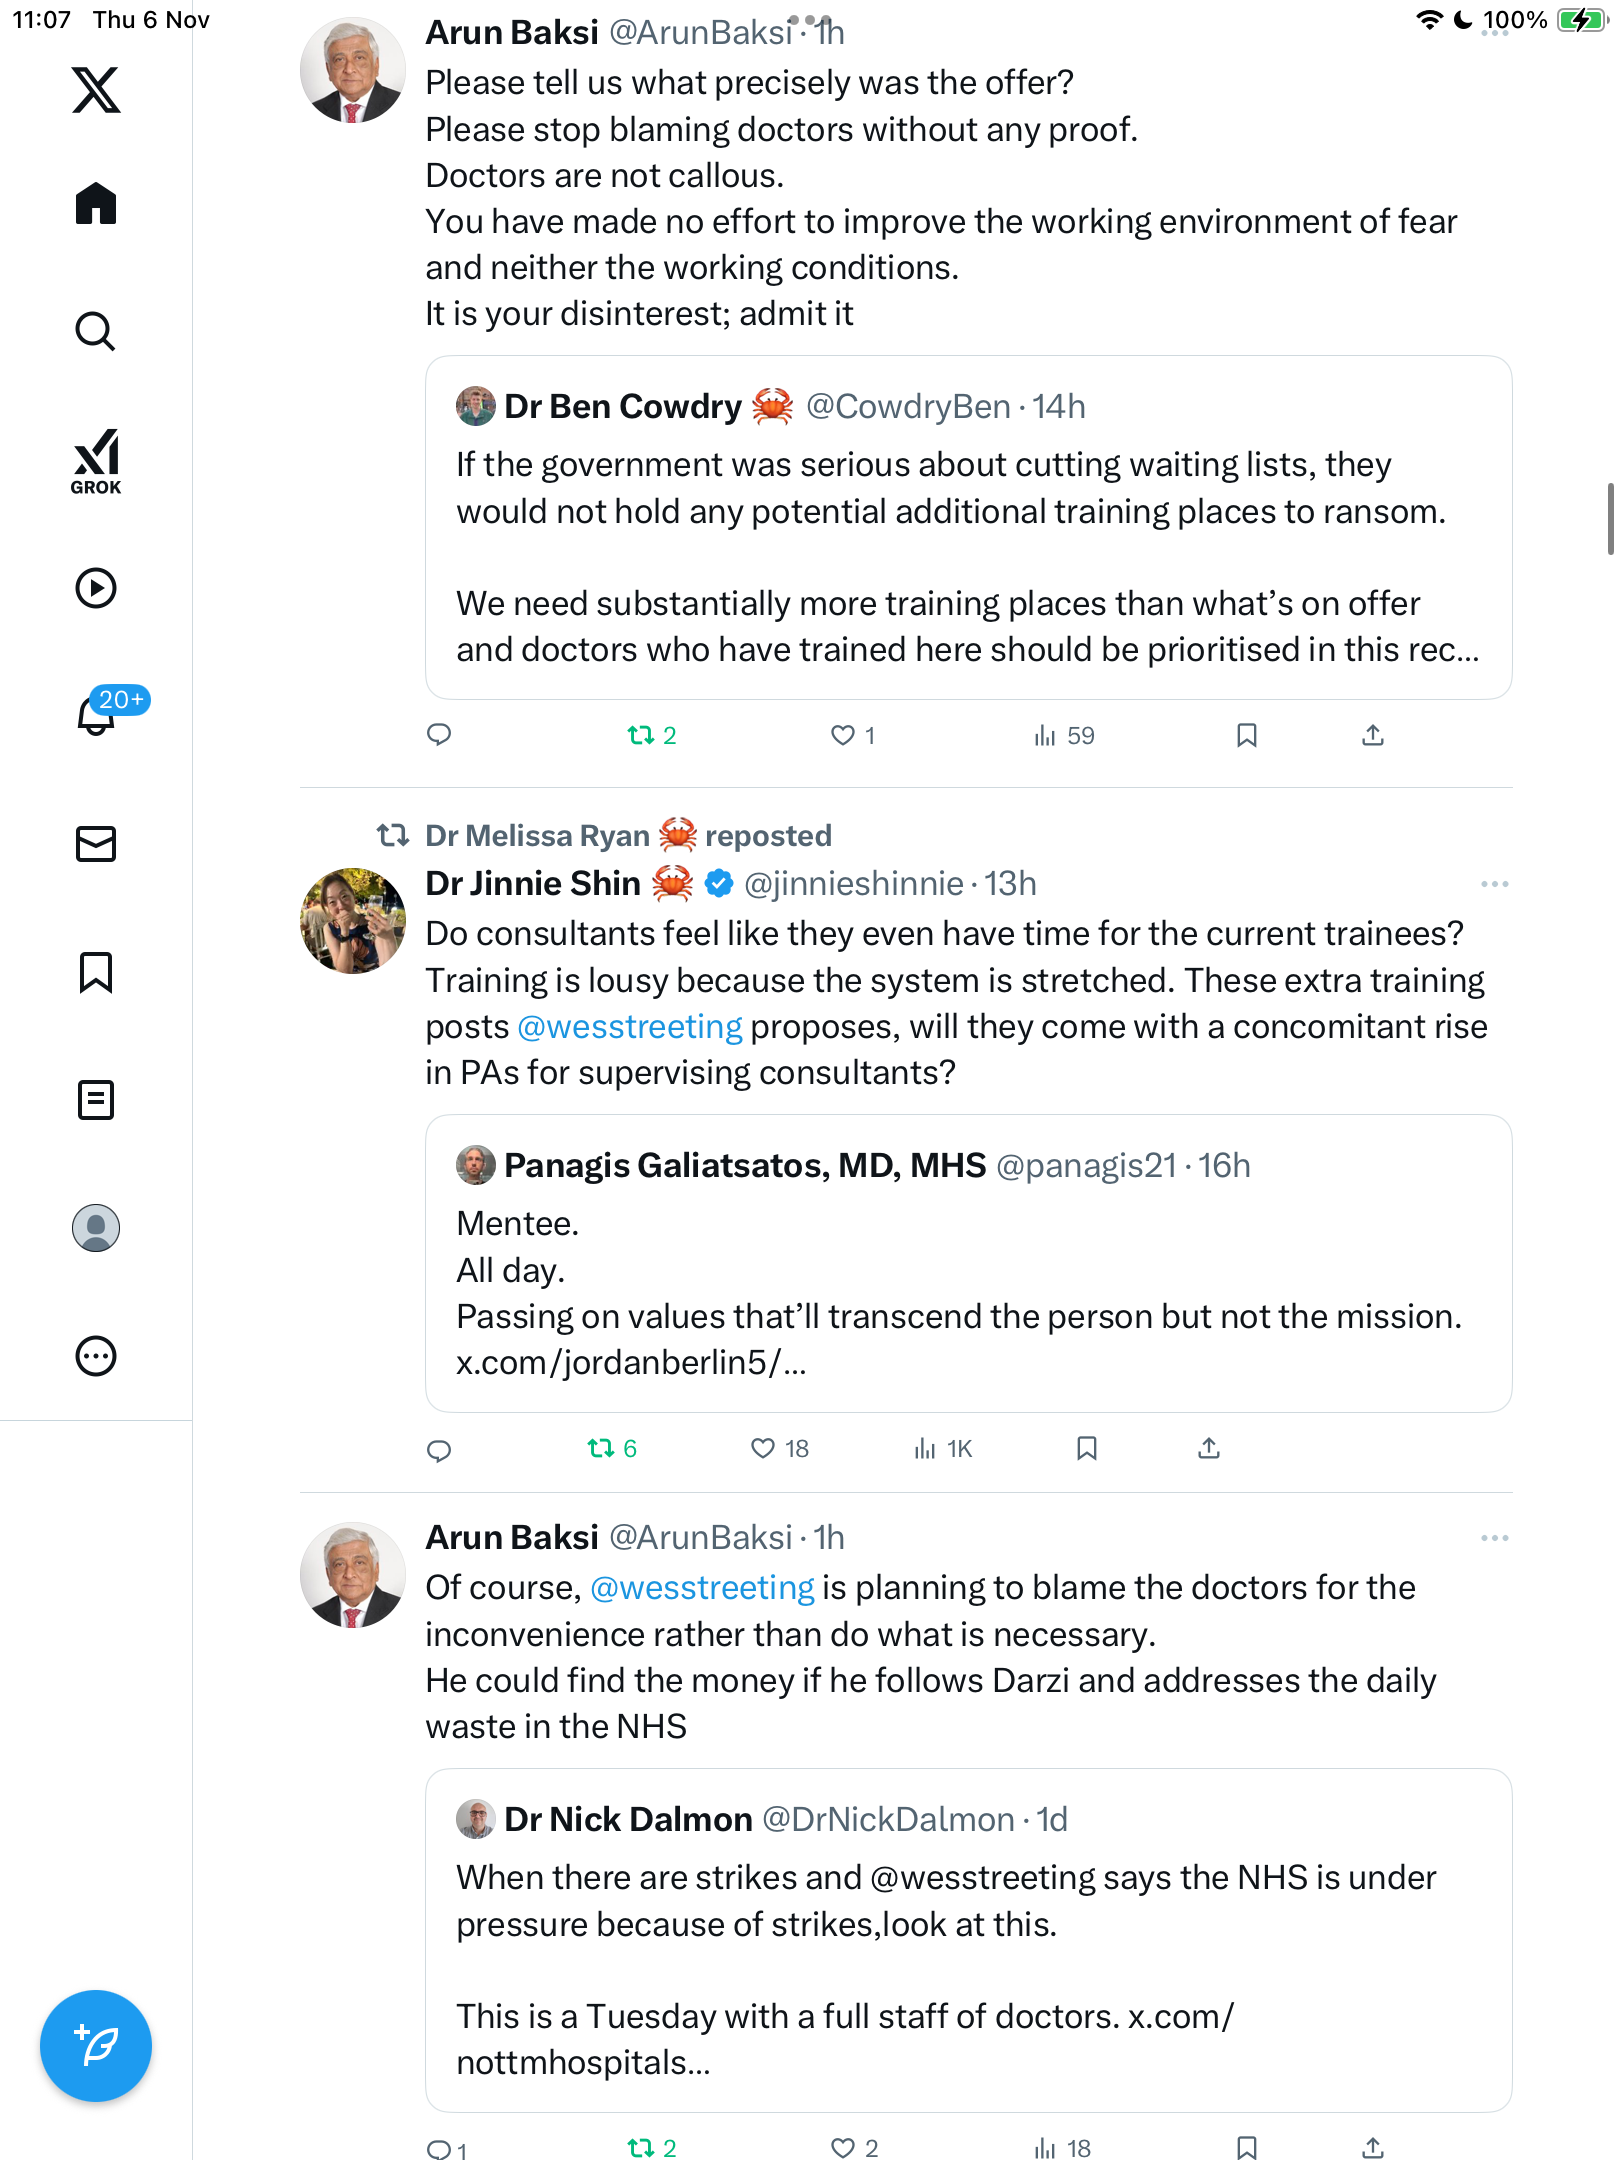Go to Home timeline

[x=96, y=204]
